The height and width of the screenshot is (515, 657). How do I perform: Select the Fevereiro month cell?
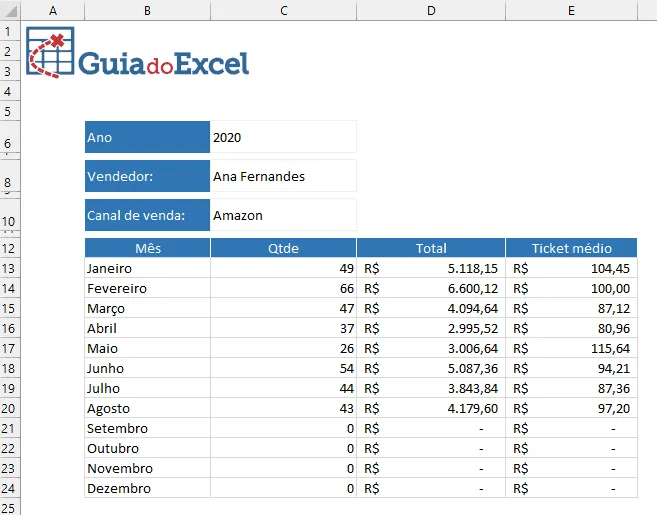coord(147,288)
